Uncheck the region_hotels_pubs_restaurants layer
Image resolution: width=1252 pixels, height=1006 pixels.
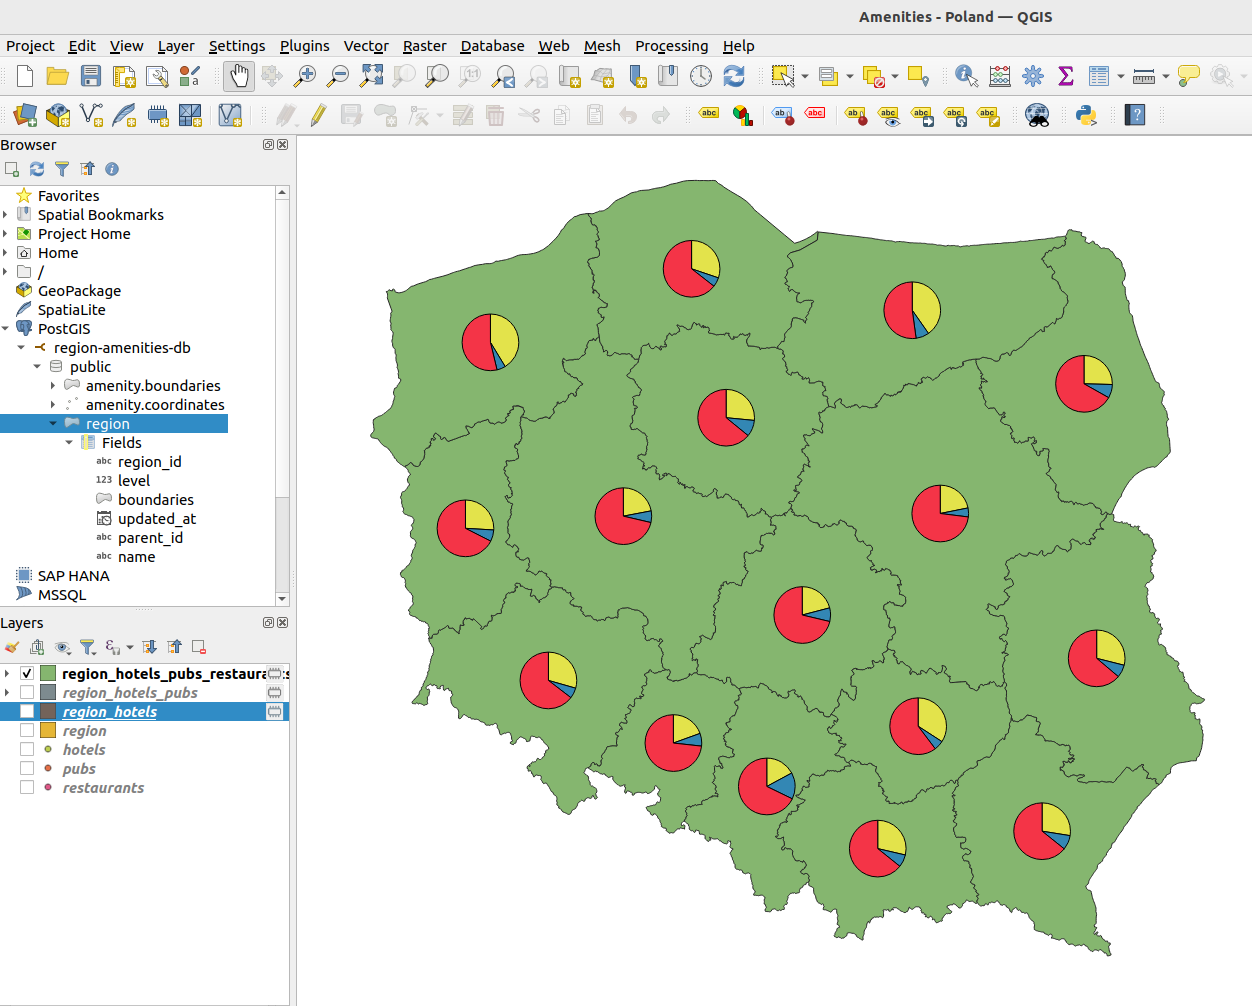[27, 674]
